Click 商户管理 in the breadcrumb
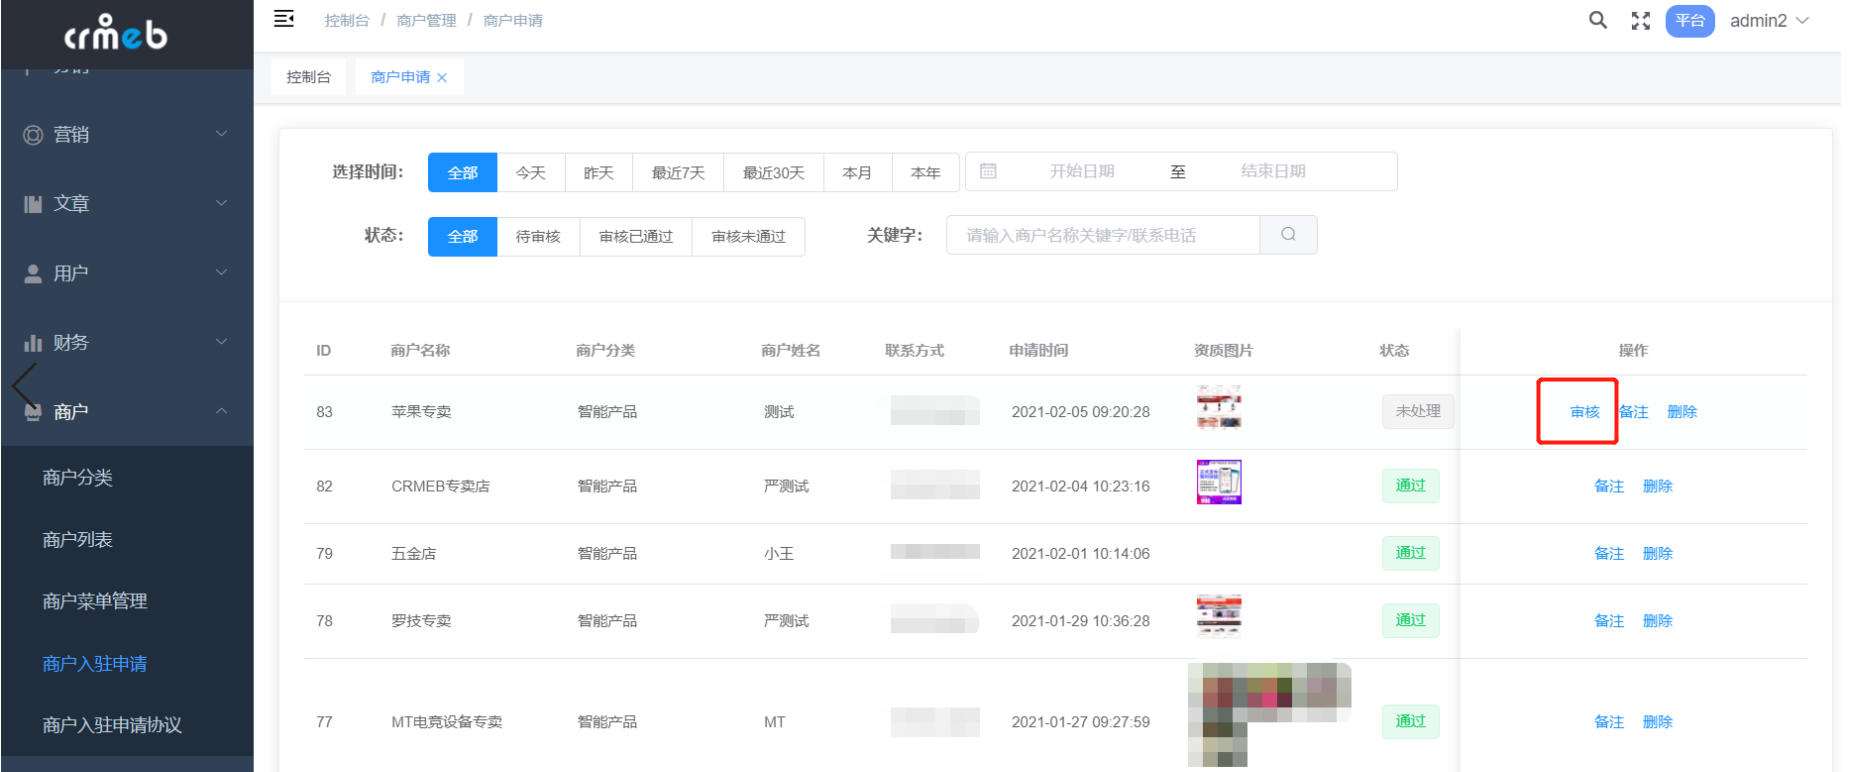Viewport: 1857px width, 772px height. click(x=426, y=20)
